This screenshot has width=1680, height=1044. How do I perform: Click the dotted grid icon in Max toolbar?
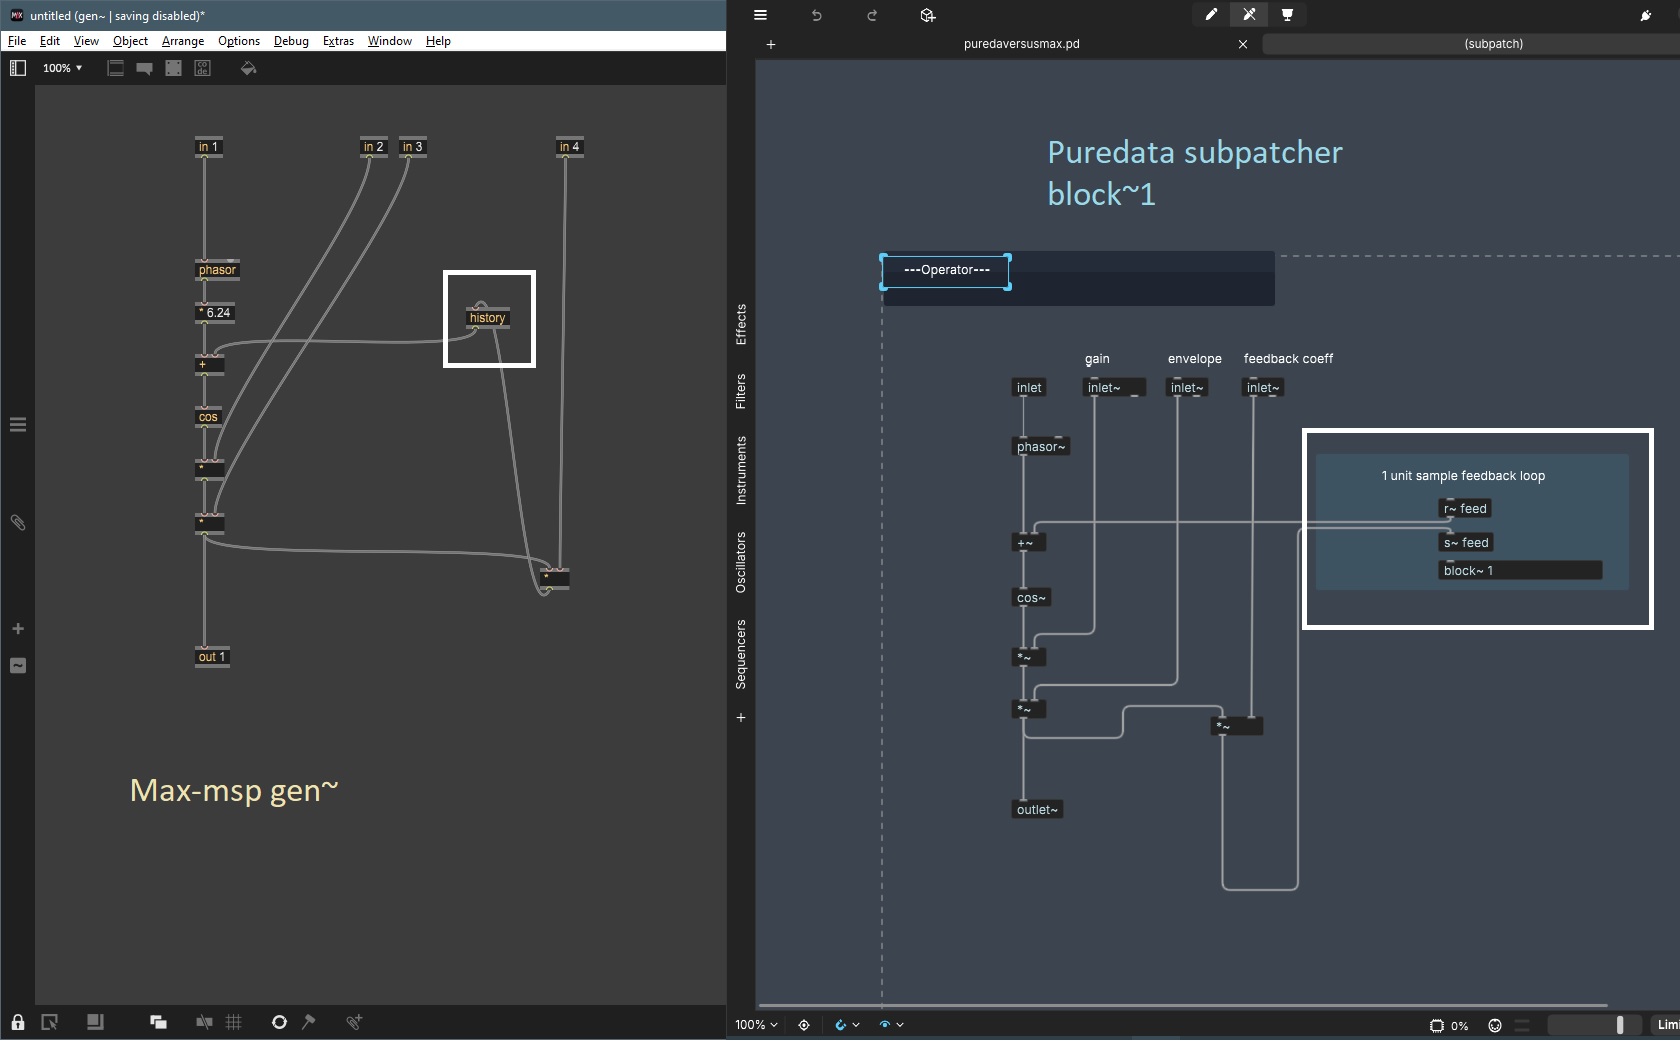point(203,68)
